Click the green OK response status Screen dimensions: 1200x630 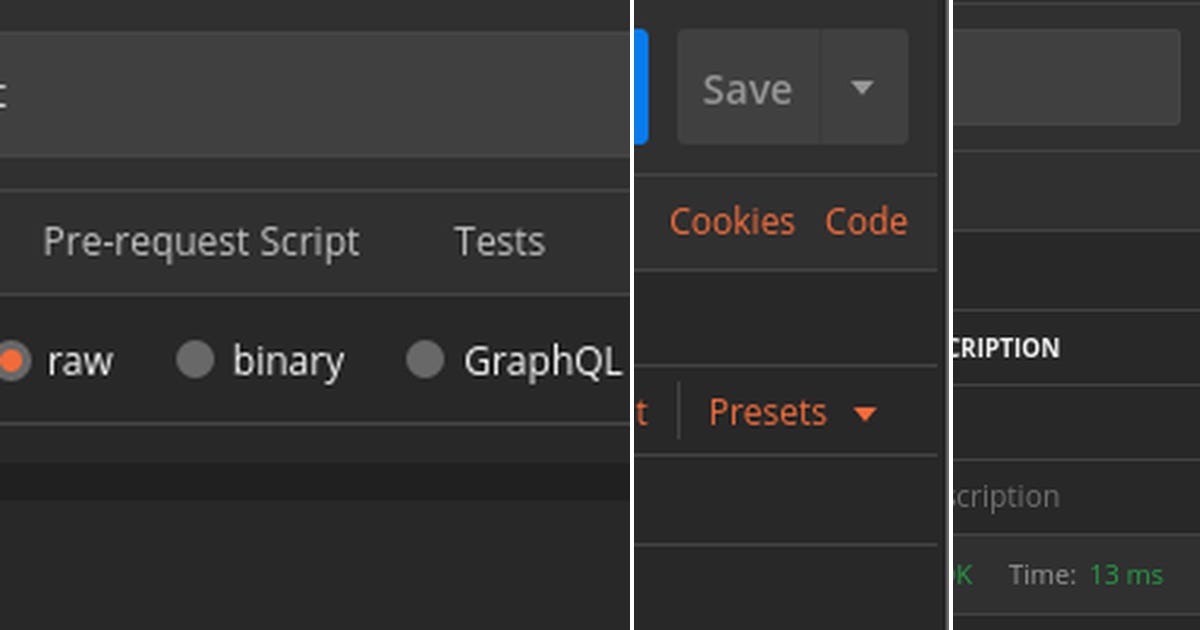tap(962, 575)
